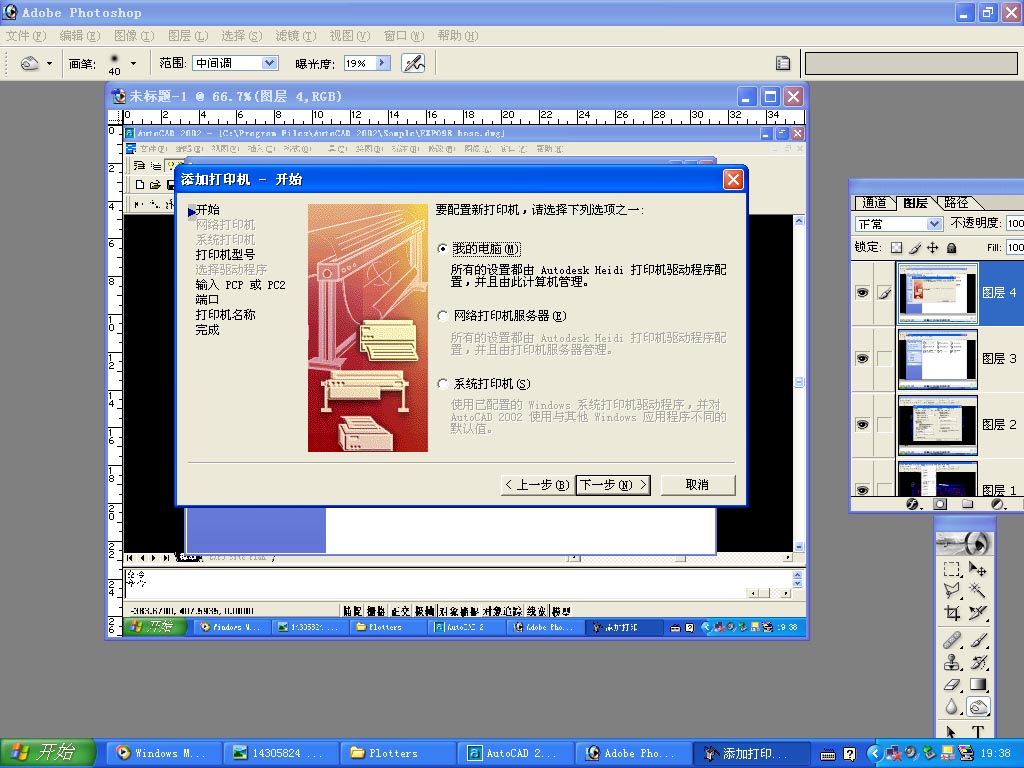Viewport: 1024px width, 768px height.
Task: Click the exposure 19% input field
Action: [x=360, y=63]
